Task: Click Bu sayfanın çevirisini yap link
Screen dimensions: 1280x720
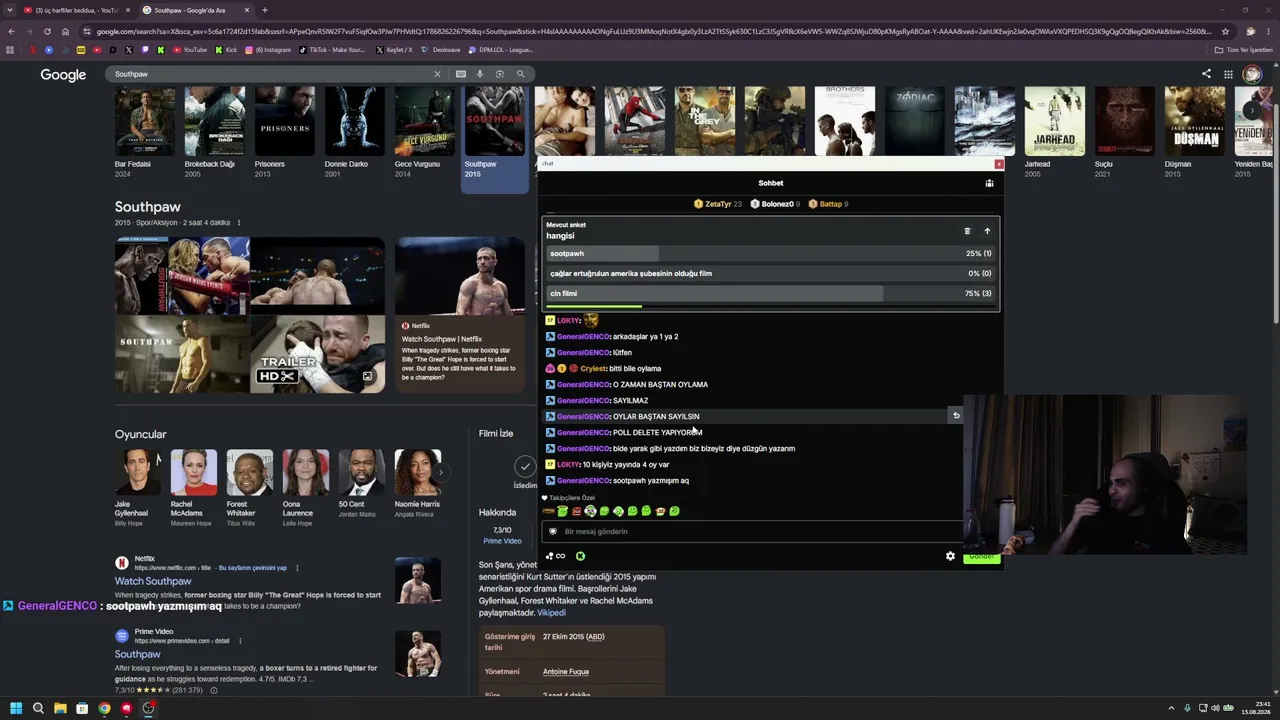Action: 252,568
